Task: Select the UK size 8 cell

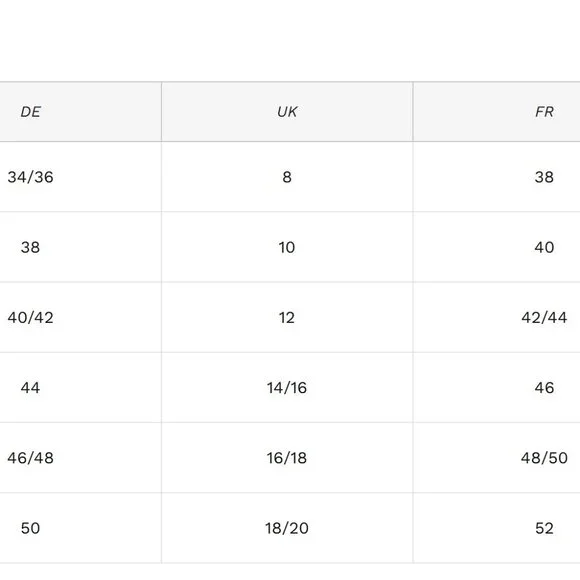Action: click(x=287, y=177)
